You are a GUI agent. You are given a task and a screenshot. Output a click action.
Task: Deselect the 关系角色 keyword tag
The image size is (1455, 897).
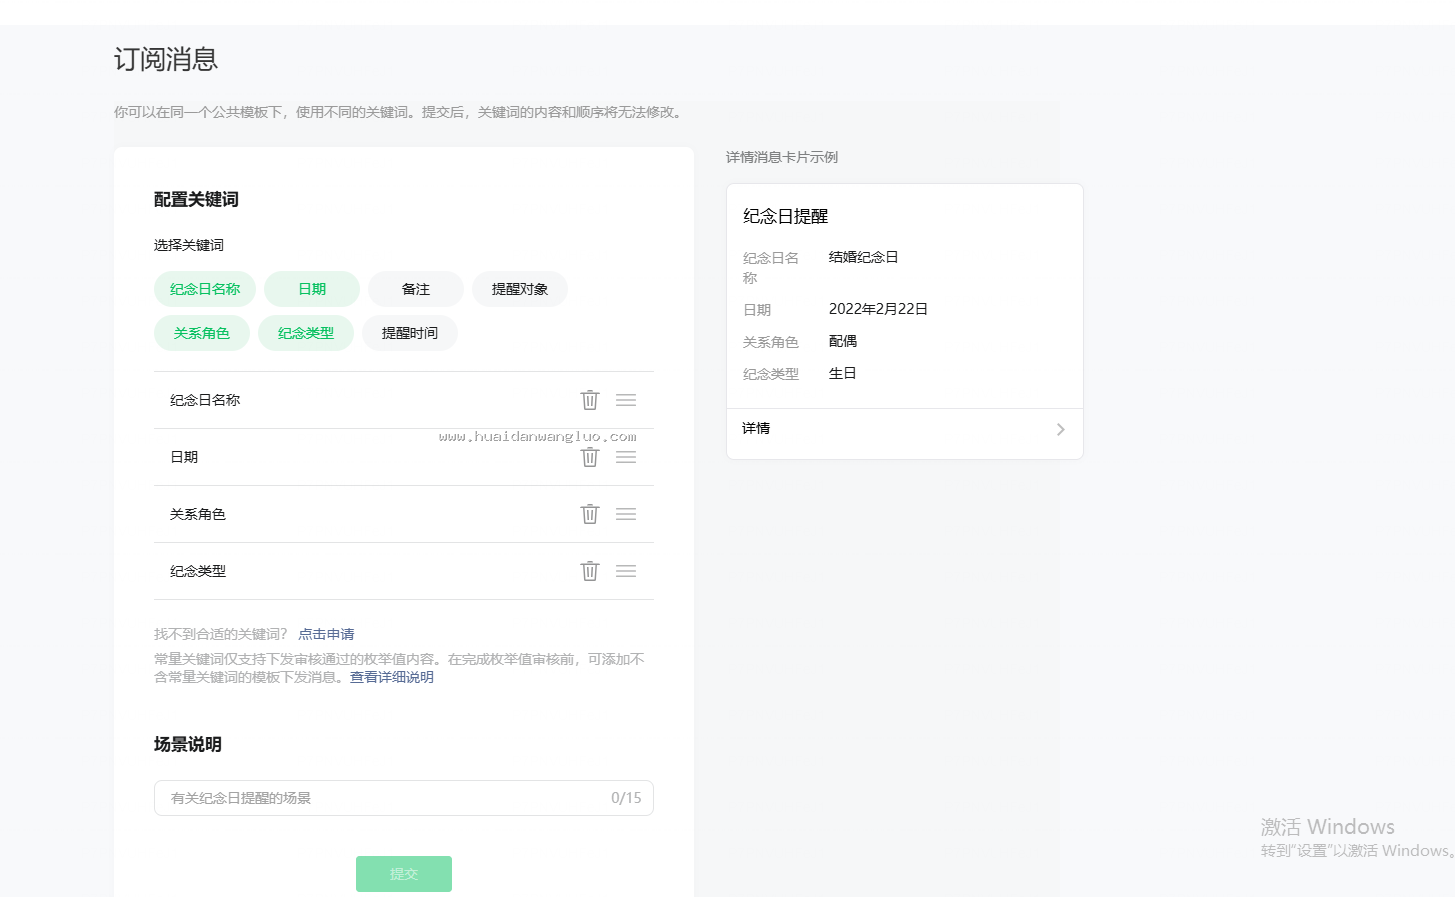(202, 333)
